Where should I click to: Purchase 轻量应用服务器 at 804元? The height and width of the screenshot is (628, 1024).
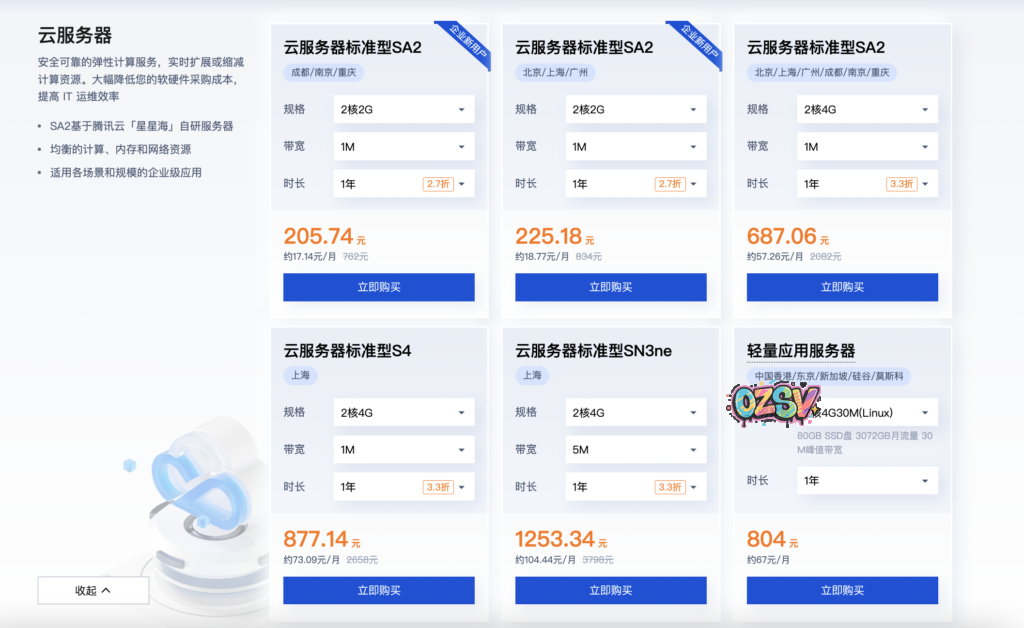(842, 590)
